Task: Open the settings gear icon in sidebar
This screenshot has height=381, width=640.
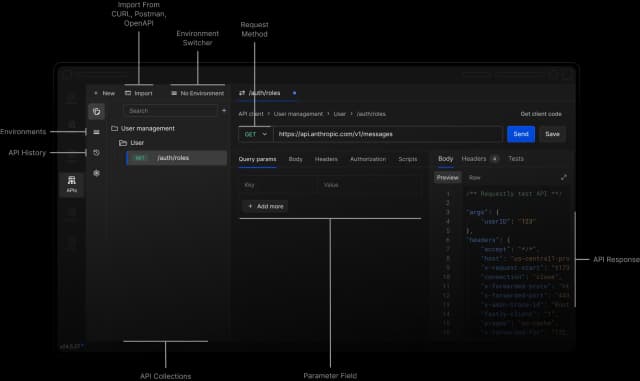Action: (96, 173)
